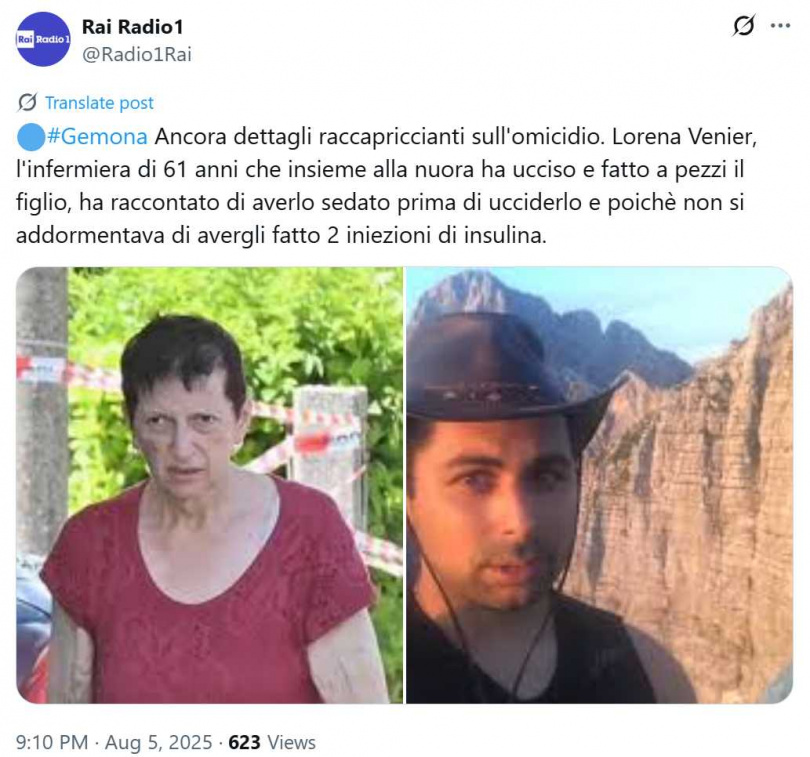Click the Translate post link

(x=99, y=103)
